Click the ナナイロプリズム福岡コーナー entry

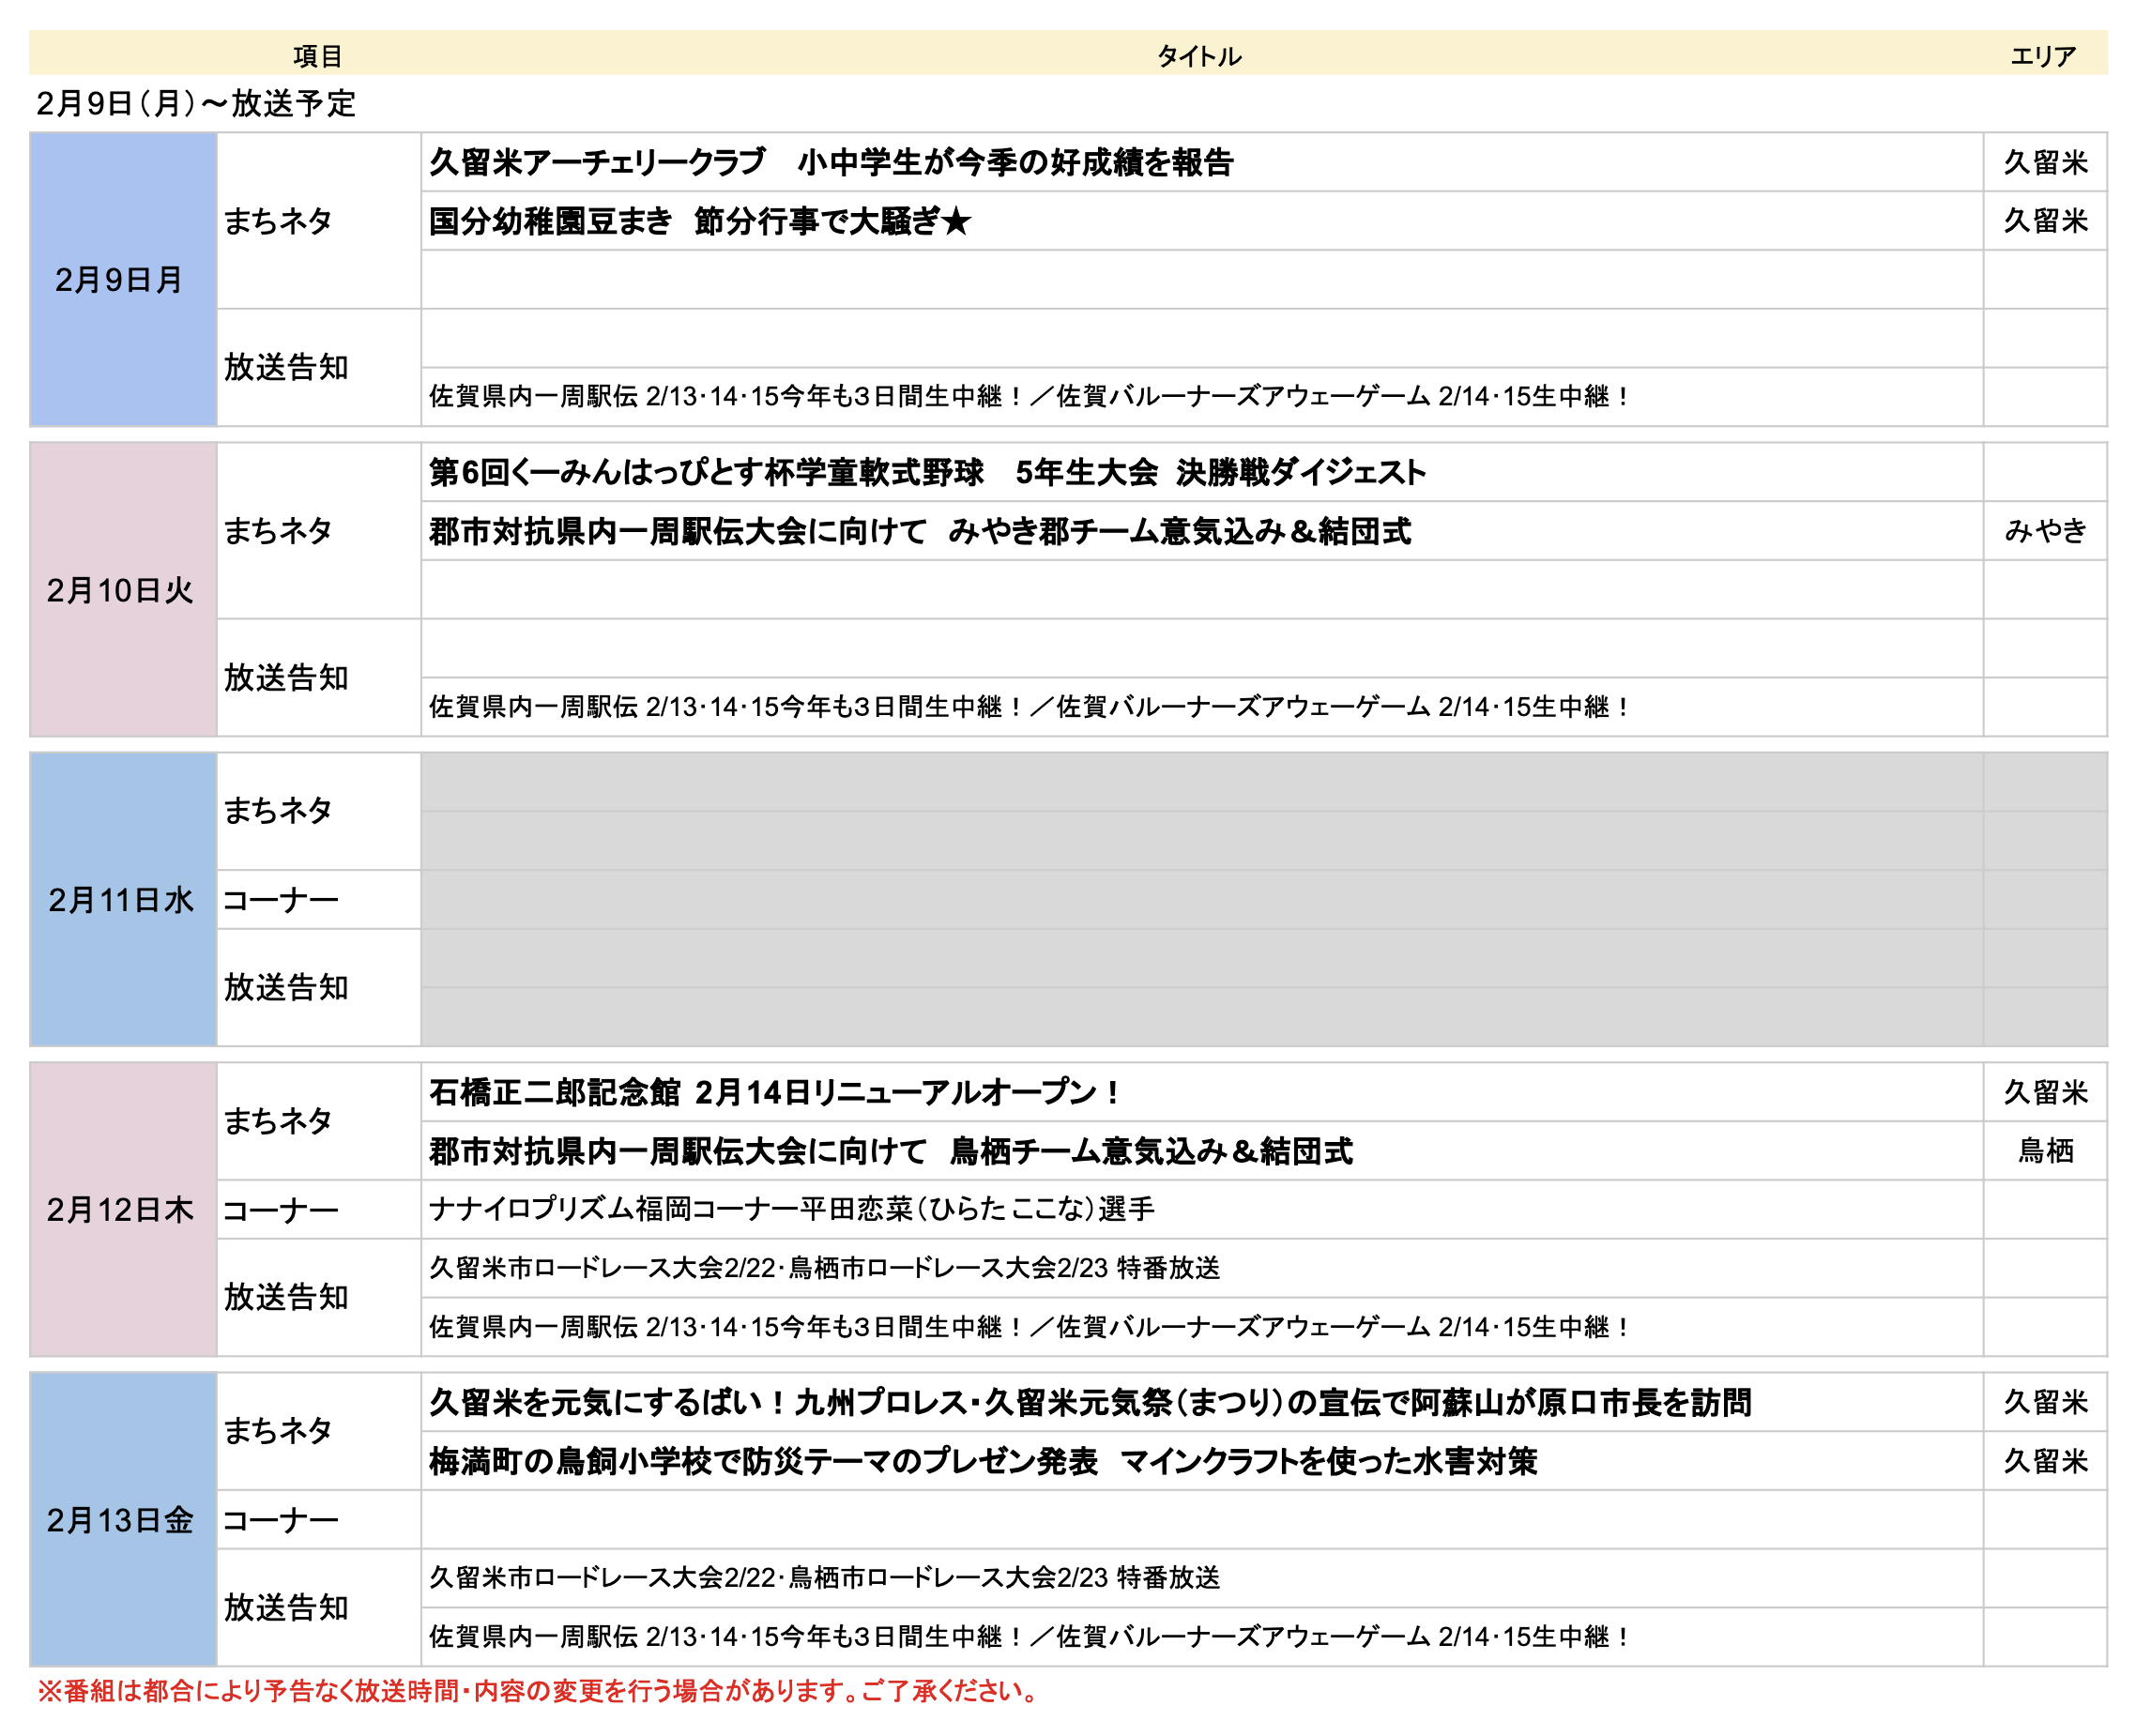[792, 1210]
